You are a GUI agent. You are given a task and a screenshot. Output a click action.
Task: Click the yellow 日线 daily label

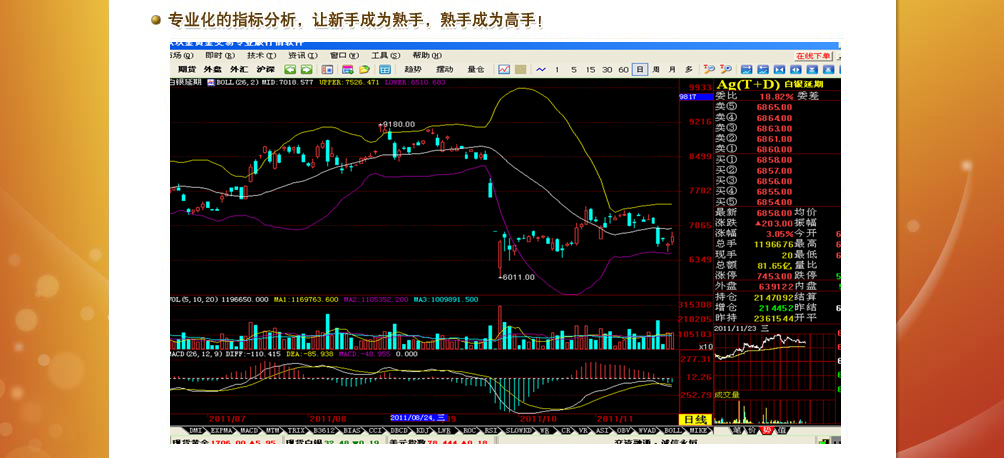694,420
